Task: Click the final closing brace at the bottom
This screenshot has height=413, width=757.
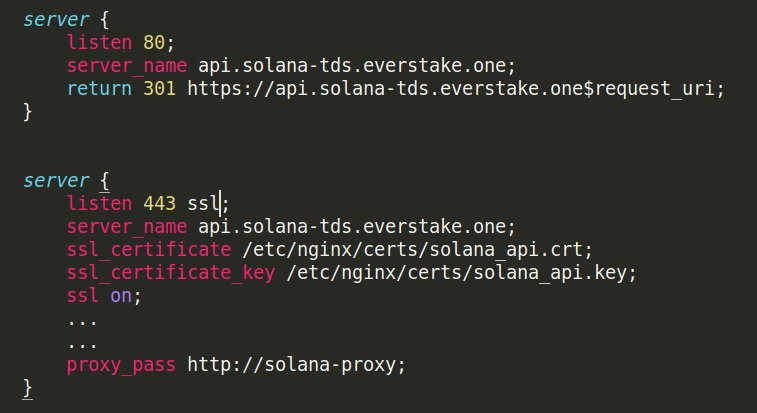Action: point(28,387)
